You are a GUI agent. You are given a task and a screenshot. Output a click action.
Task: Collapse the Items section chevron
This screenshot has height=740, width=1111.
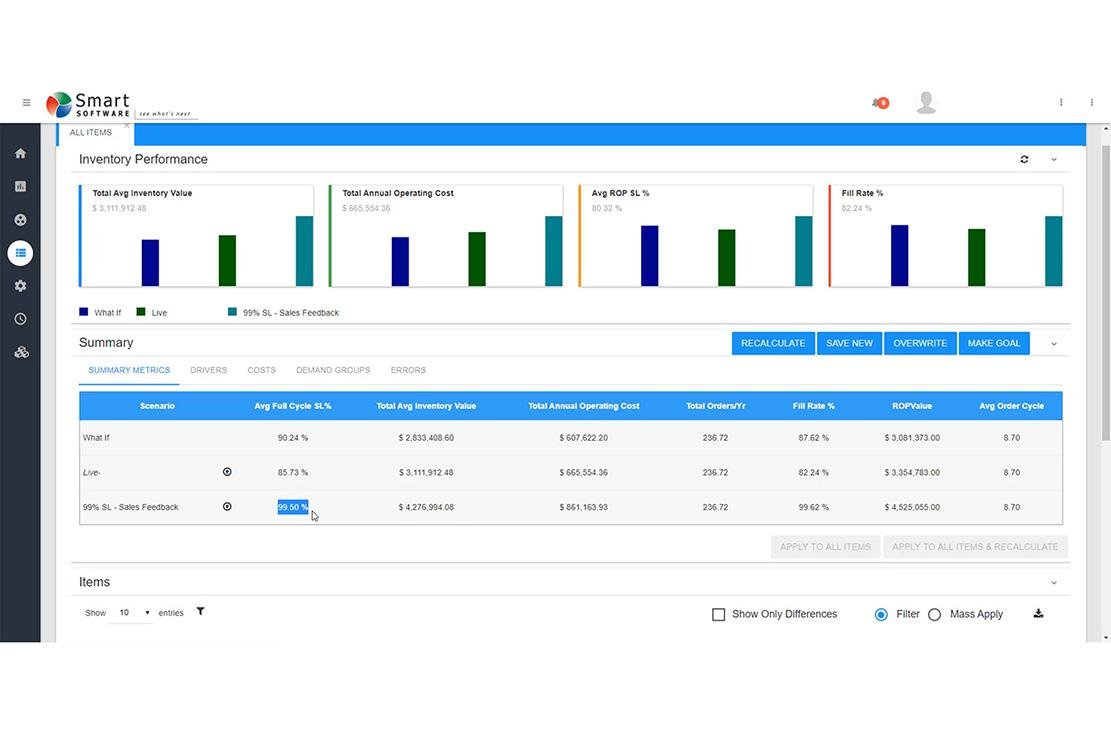(1053, 583)
